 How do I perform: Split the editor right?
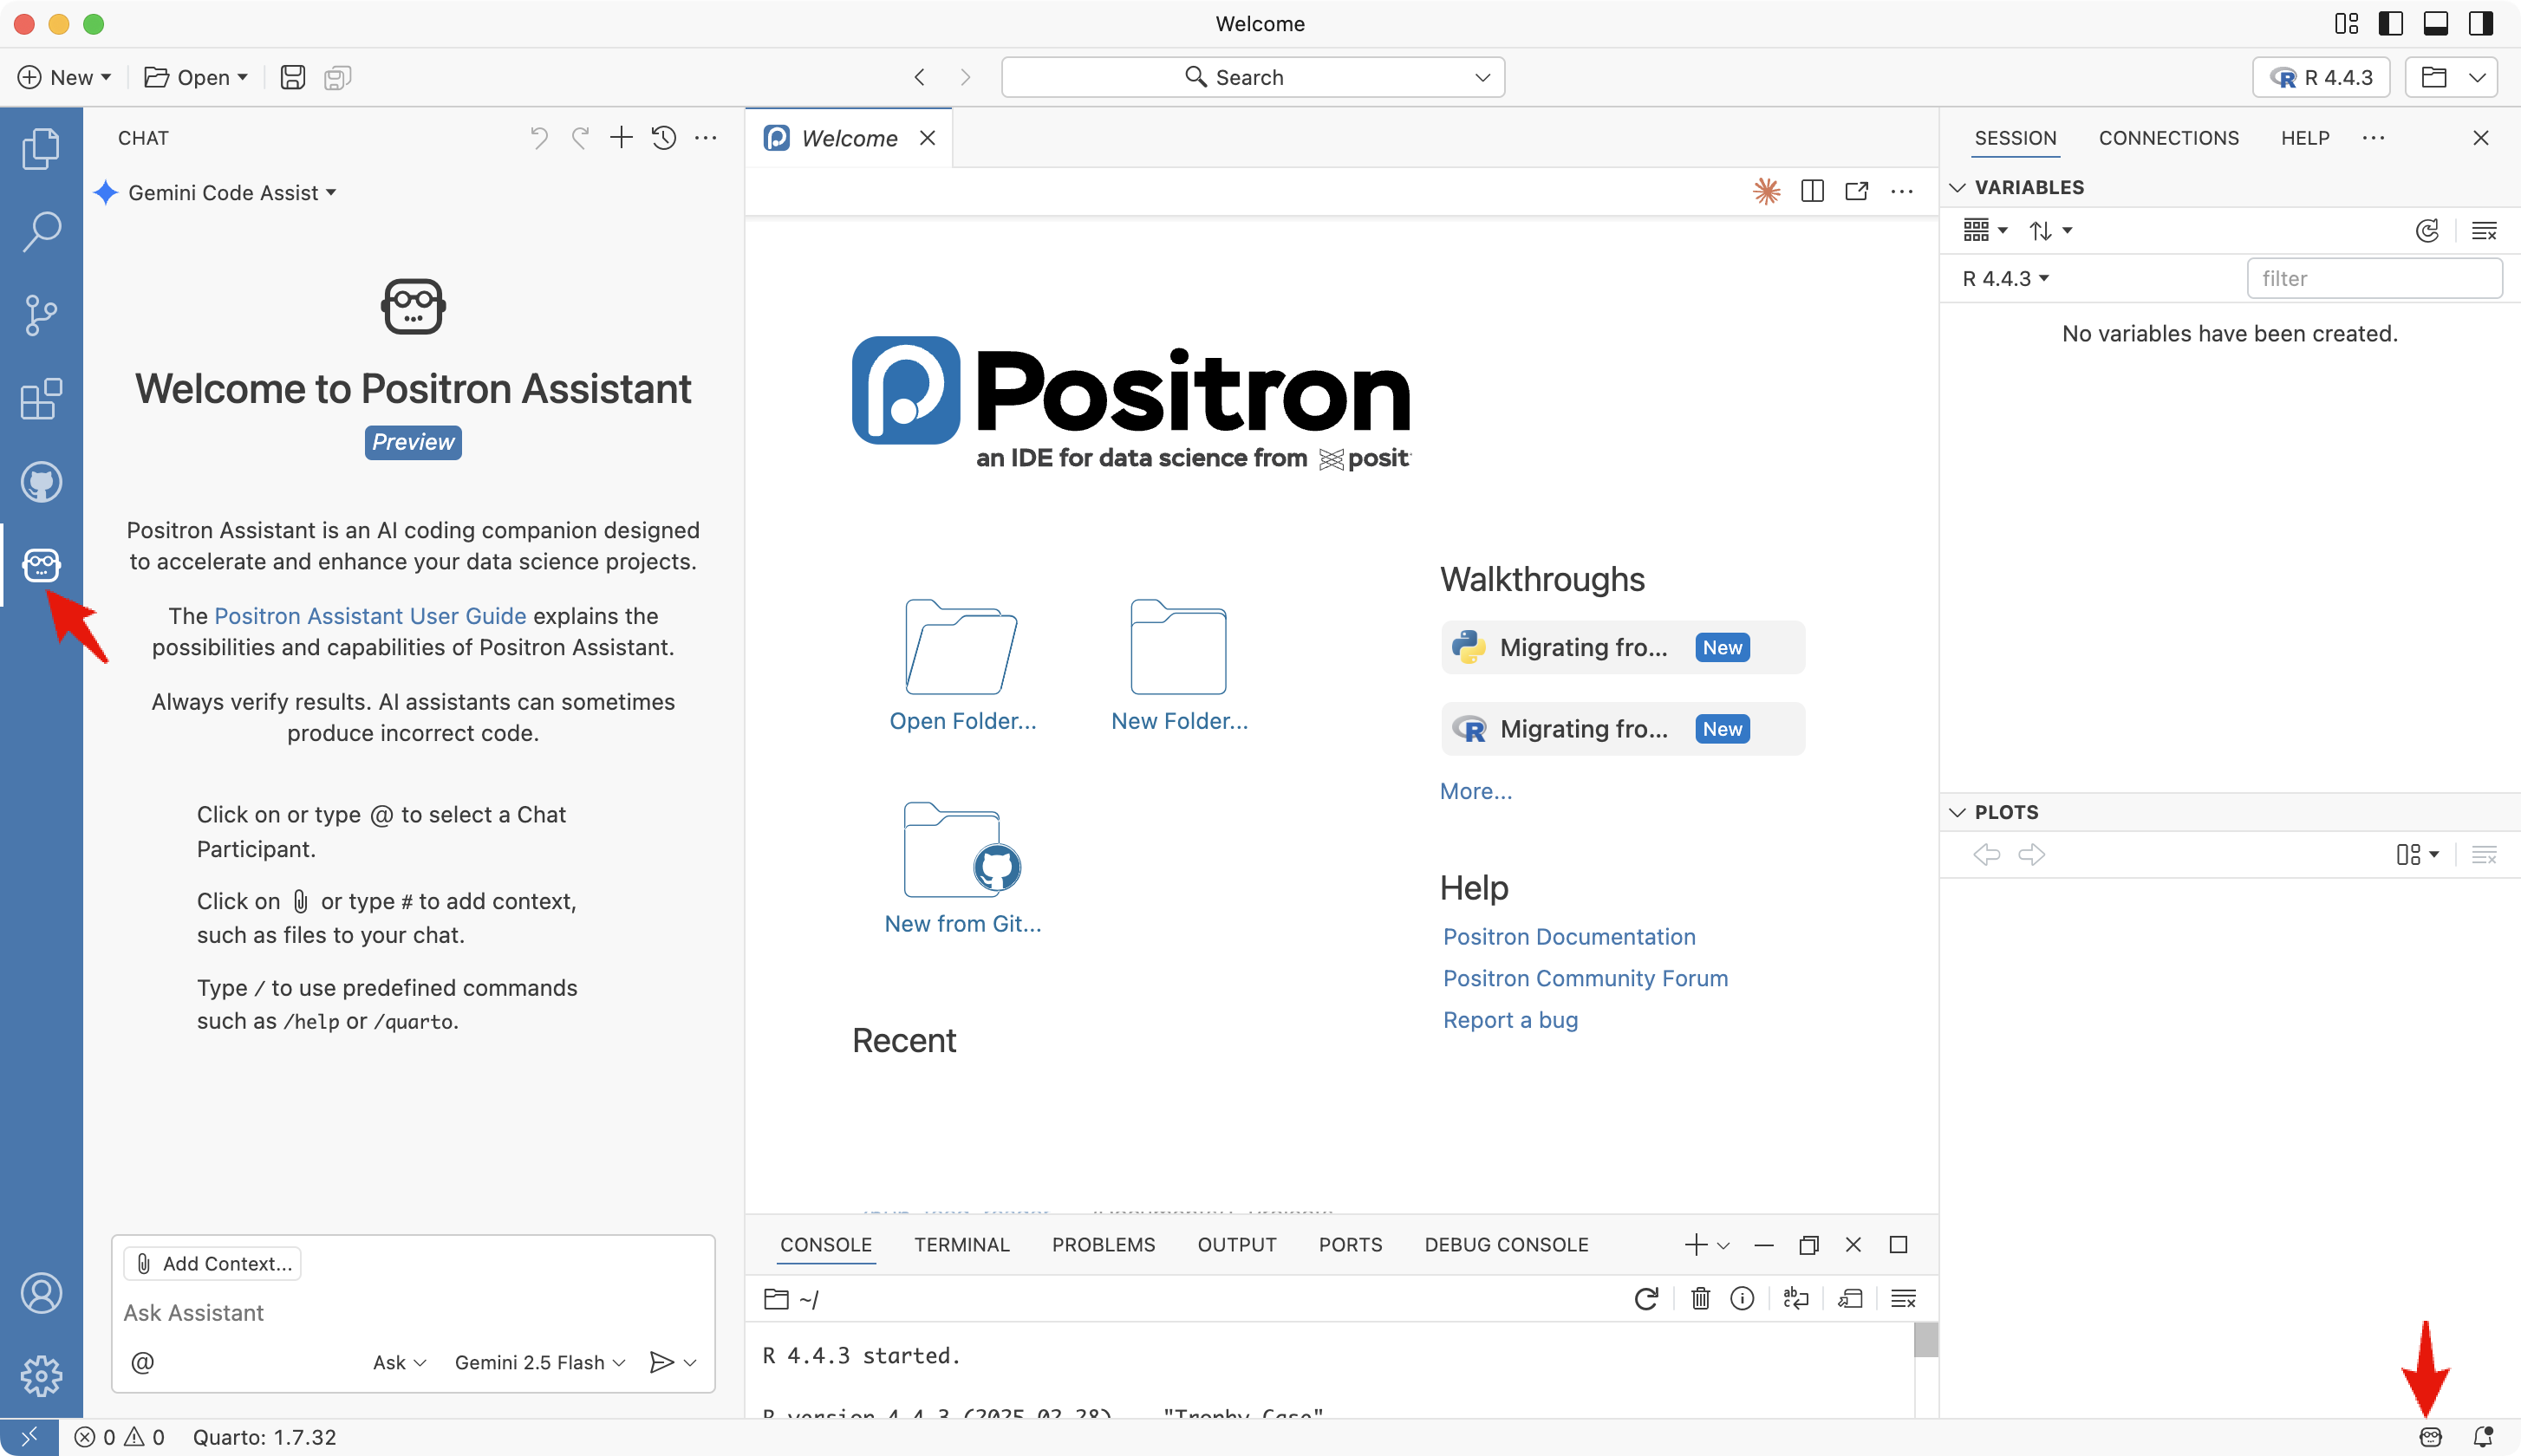(1812, 190)
